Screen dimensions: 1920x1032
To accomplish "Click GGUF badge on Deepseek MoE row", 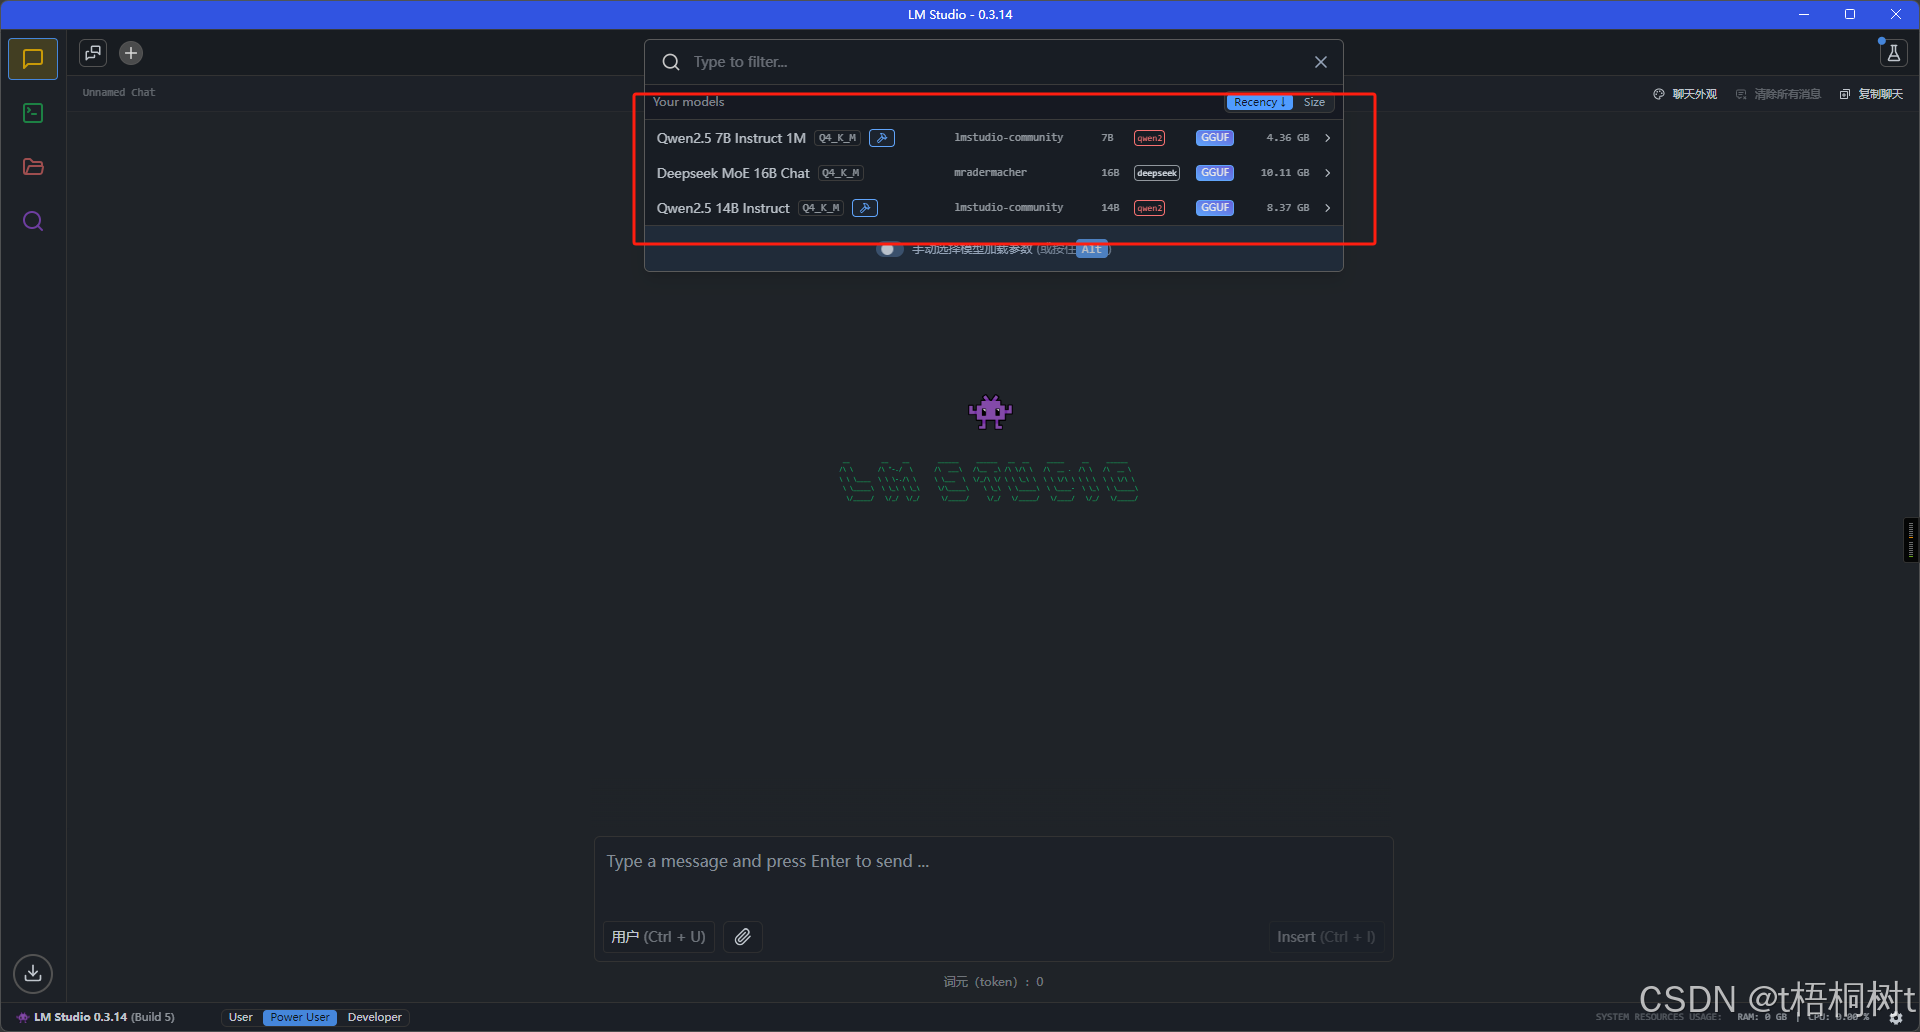I will pyautogui.click(x=1215, y=173).
